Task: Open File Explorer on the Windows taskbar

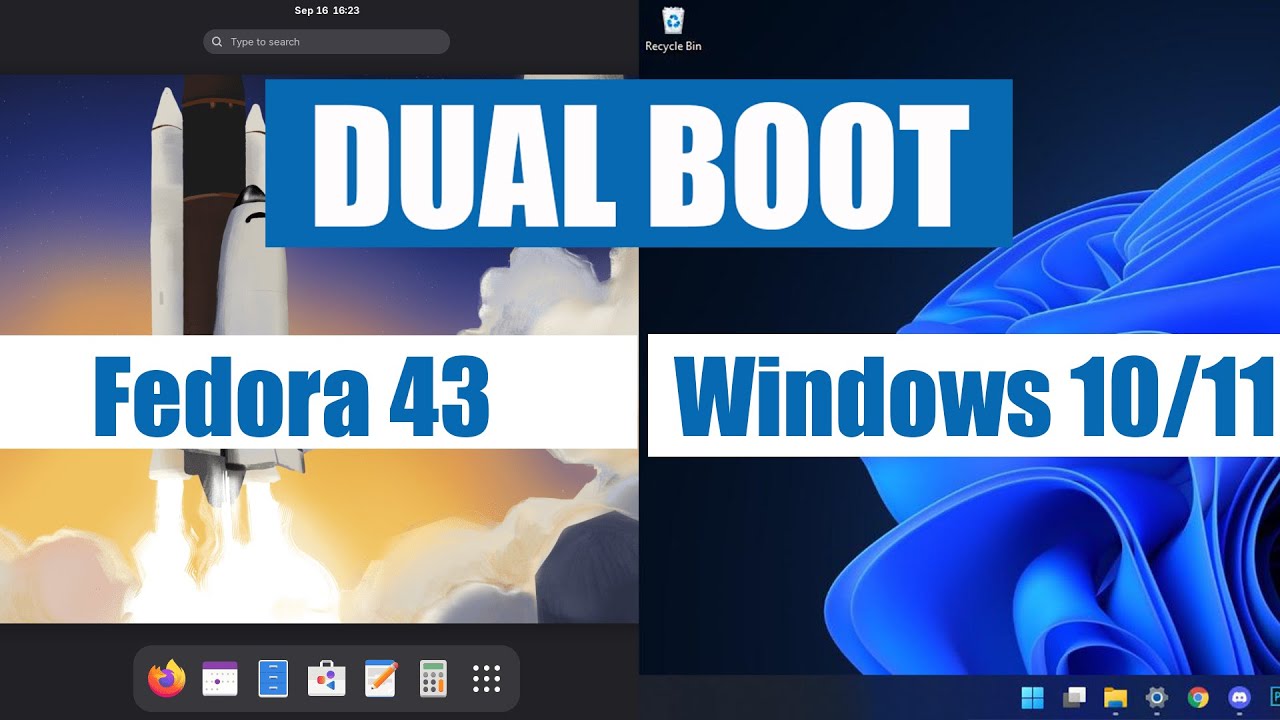Action: tap(1115, 697)
